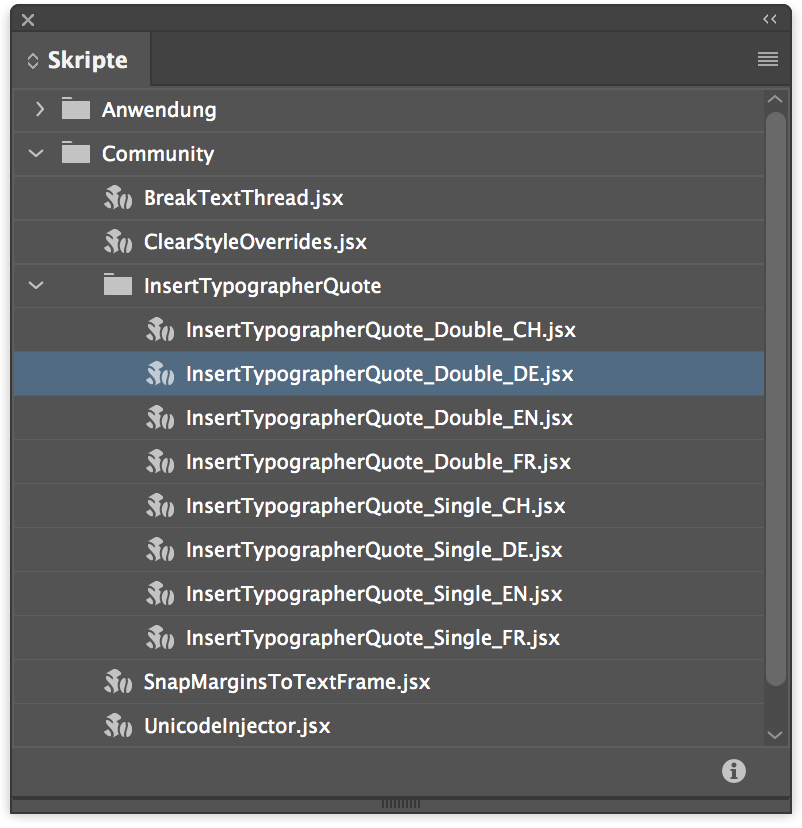Screen dimensions: 802x828
Task: Select InsertTypographerQuote_Single_FR.jsx
Action: click(380, 637)
